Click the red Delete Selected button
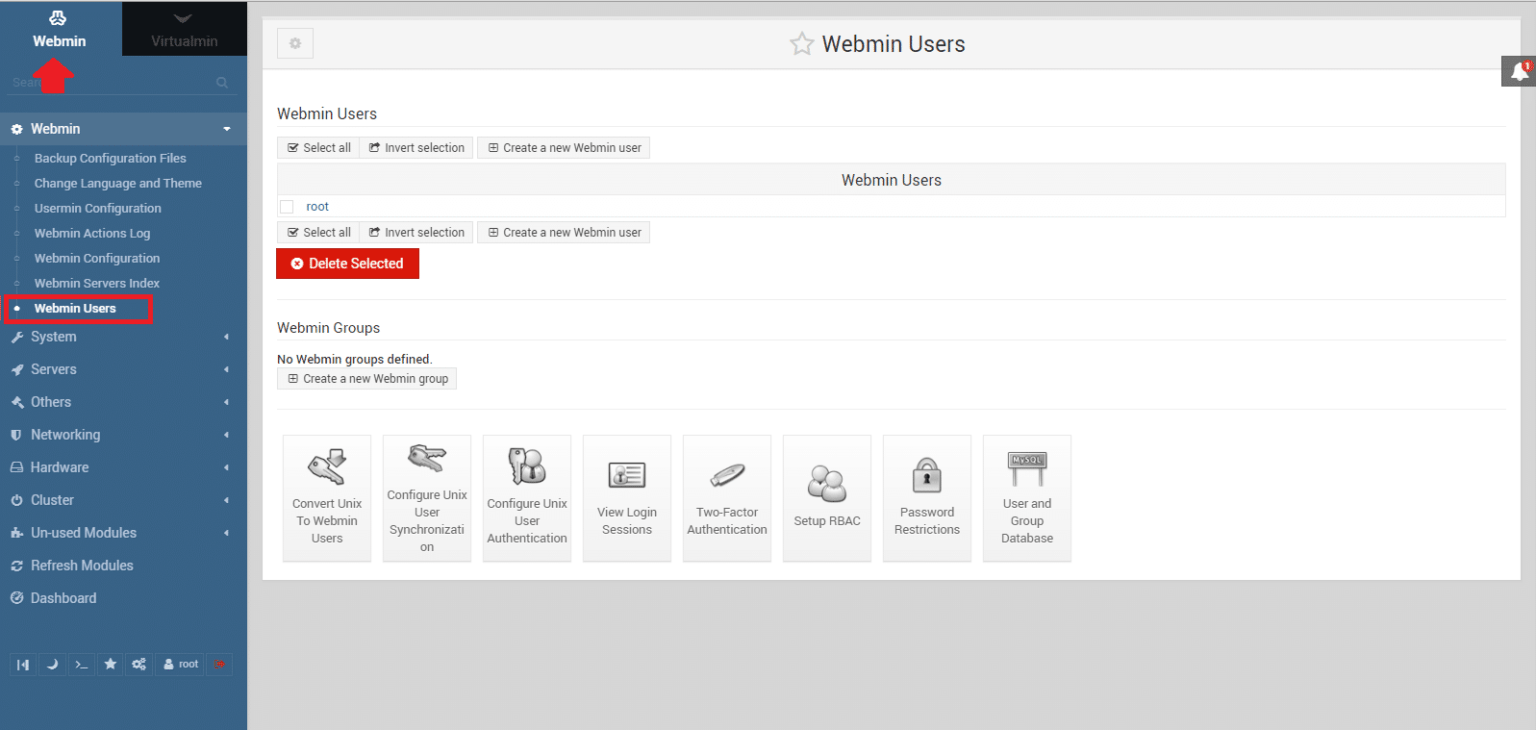Image resolution: width=1536 pixels, height=730 pixels. [x=347, y=264]
